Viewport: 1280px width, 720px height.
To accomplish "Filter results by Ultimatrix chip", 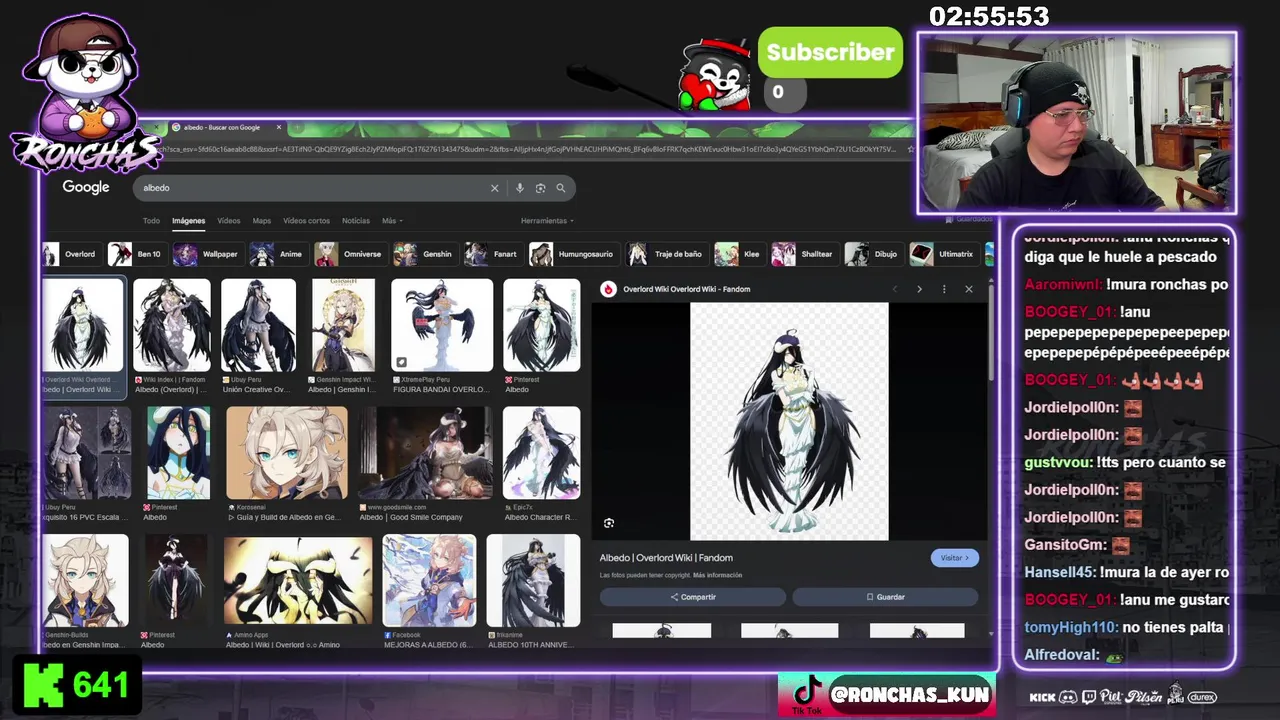I will point(943,254).
